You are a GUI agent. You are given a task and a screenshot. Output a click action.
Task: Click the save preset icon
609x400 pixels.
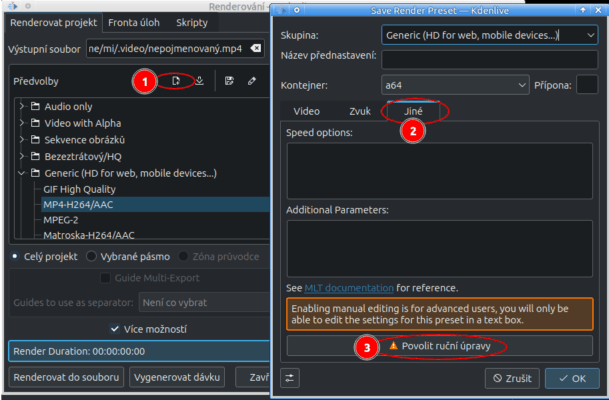pyautogui.click(x=230, y=81)
